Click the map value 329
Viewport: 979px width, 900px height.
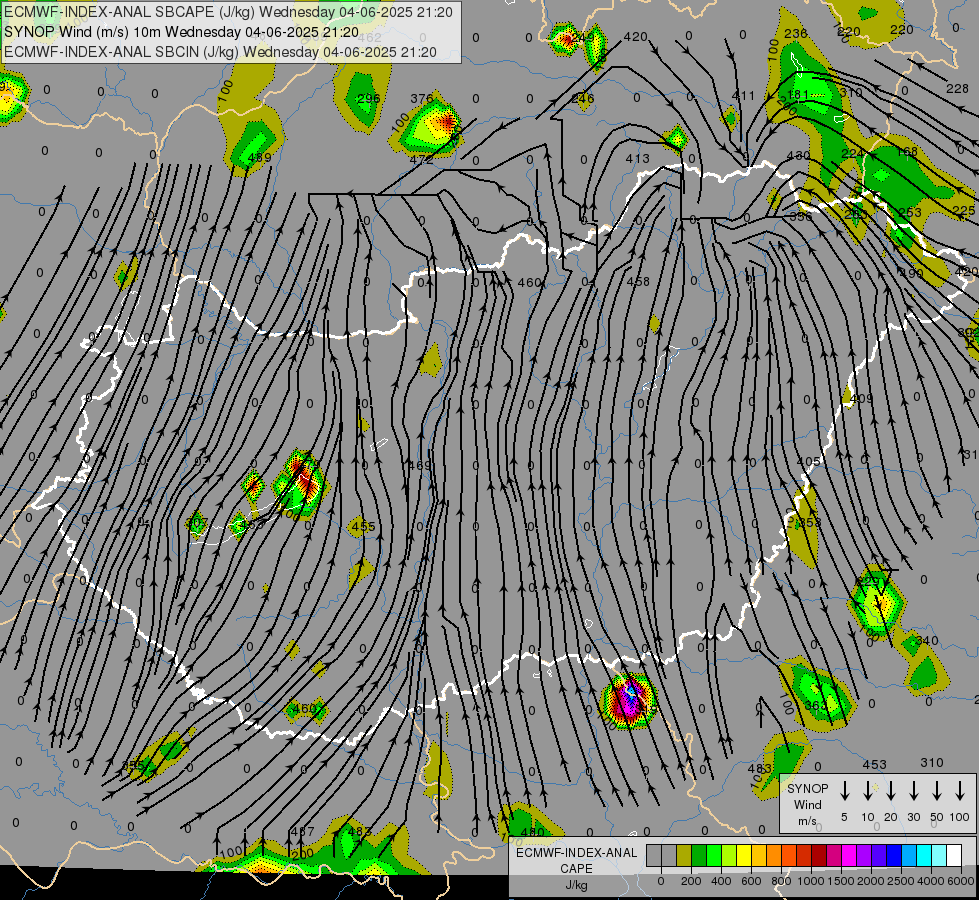[x=867, y=582]
